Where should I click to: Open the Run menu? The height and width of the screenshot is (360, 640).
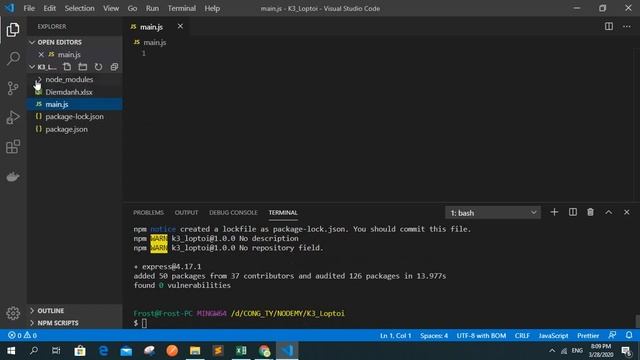click(152, 8)
